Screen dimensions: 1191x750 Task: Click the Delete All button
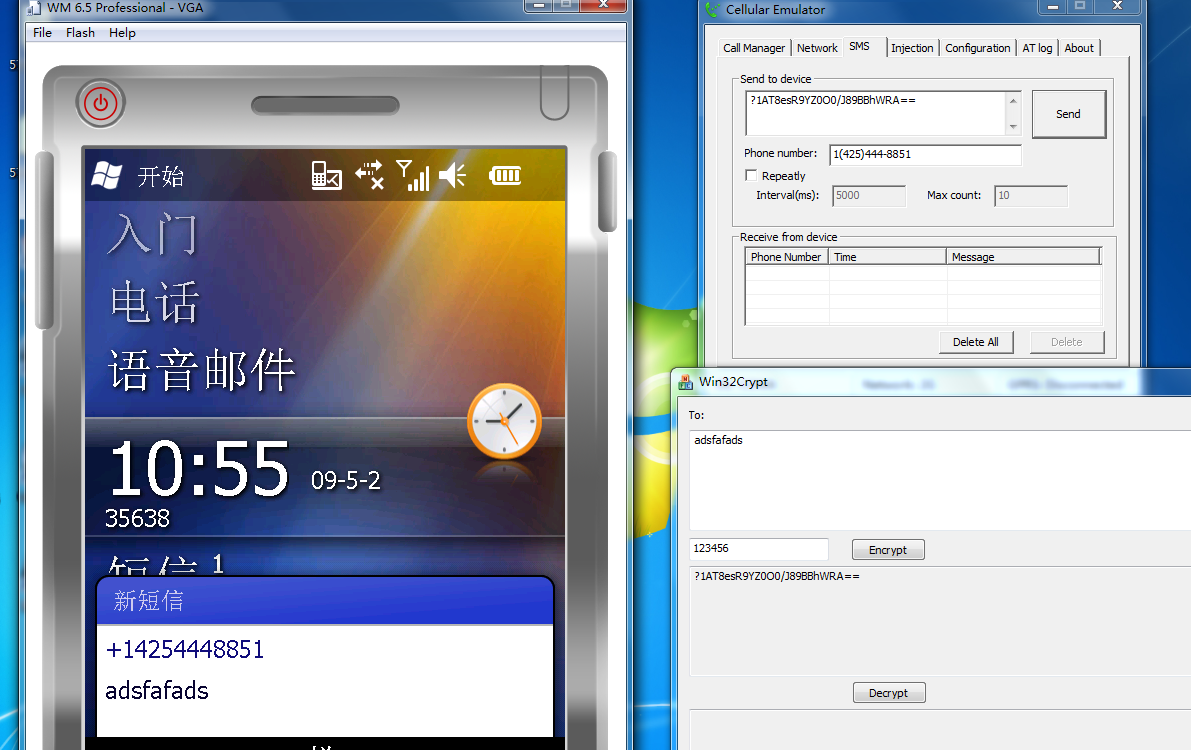pyautogui.click(x=976, y=342)
